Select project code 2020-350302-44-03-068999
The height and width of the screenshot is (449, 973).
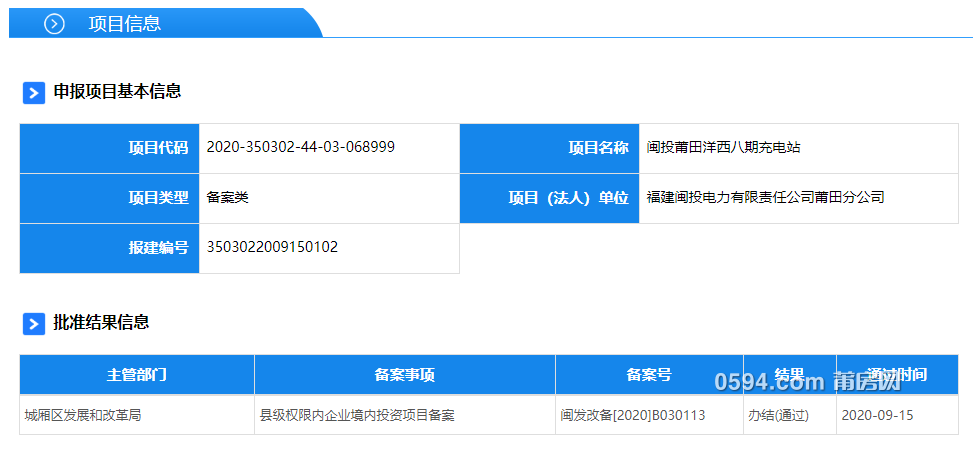300,147
